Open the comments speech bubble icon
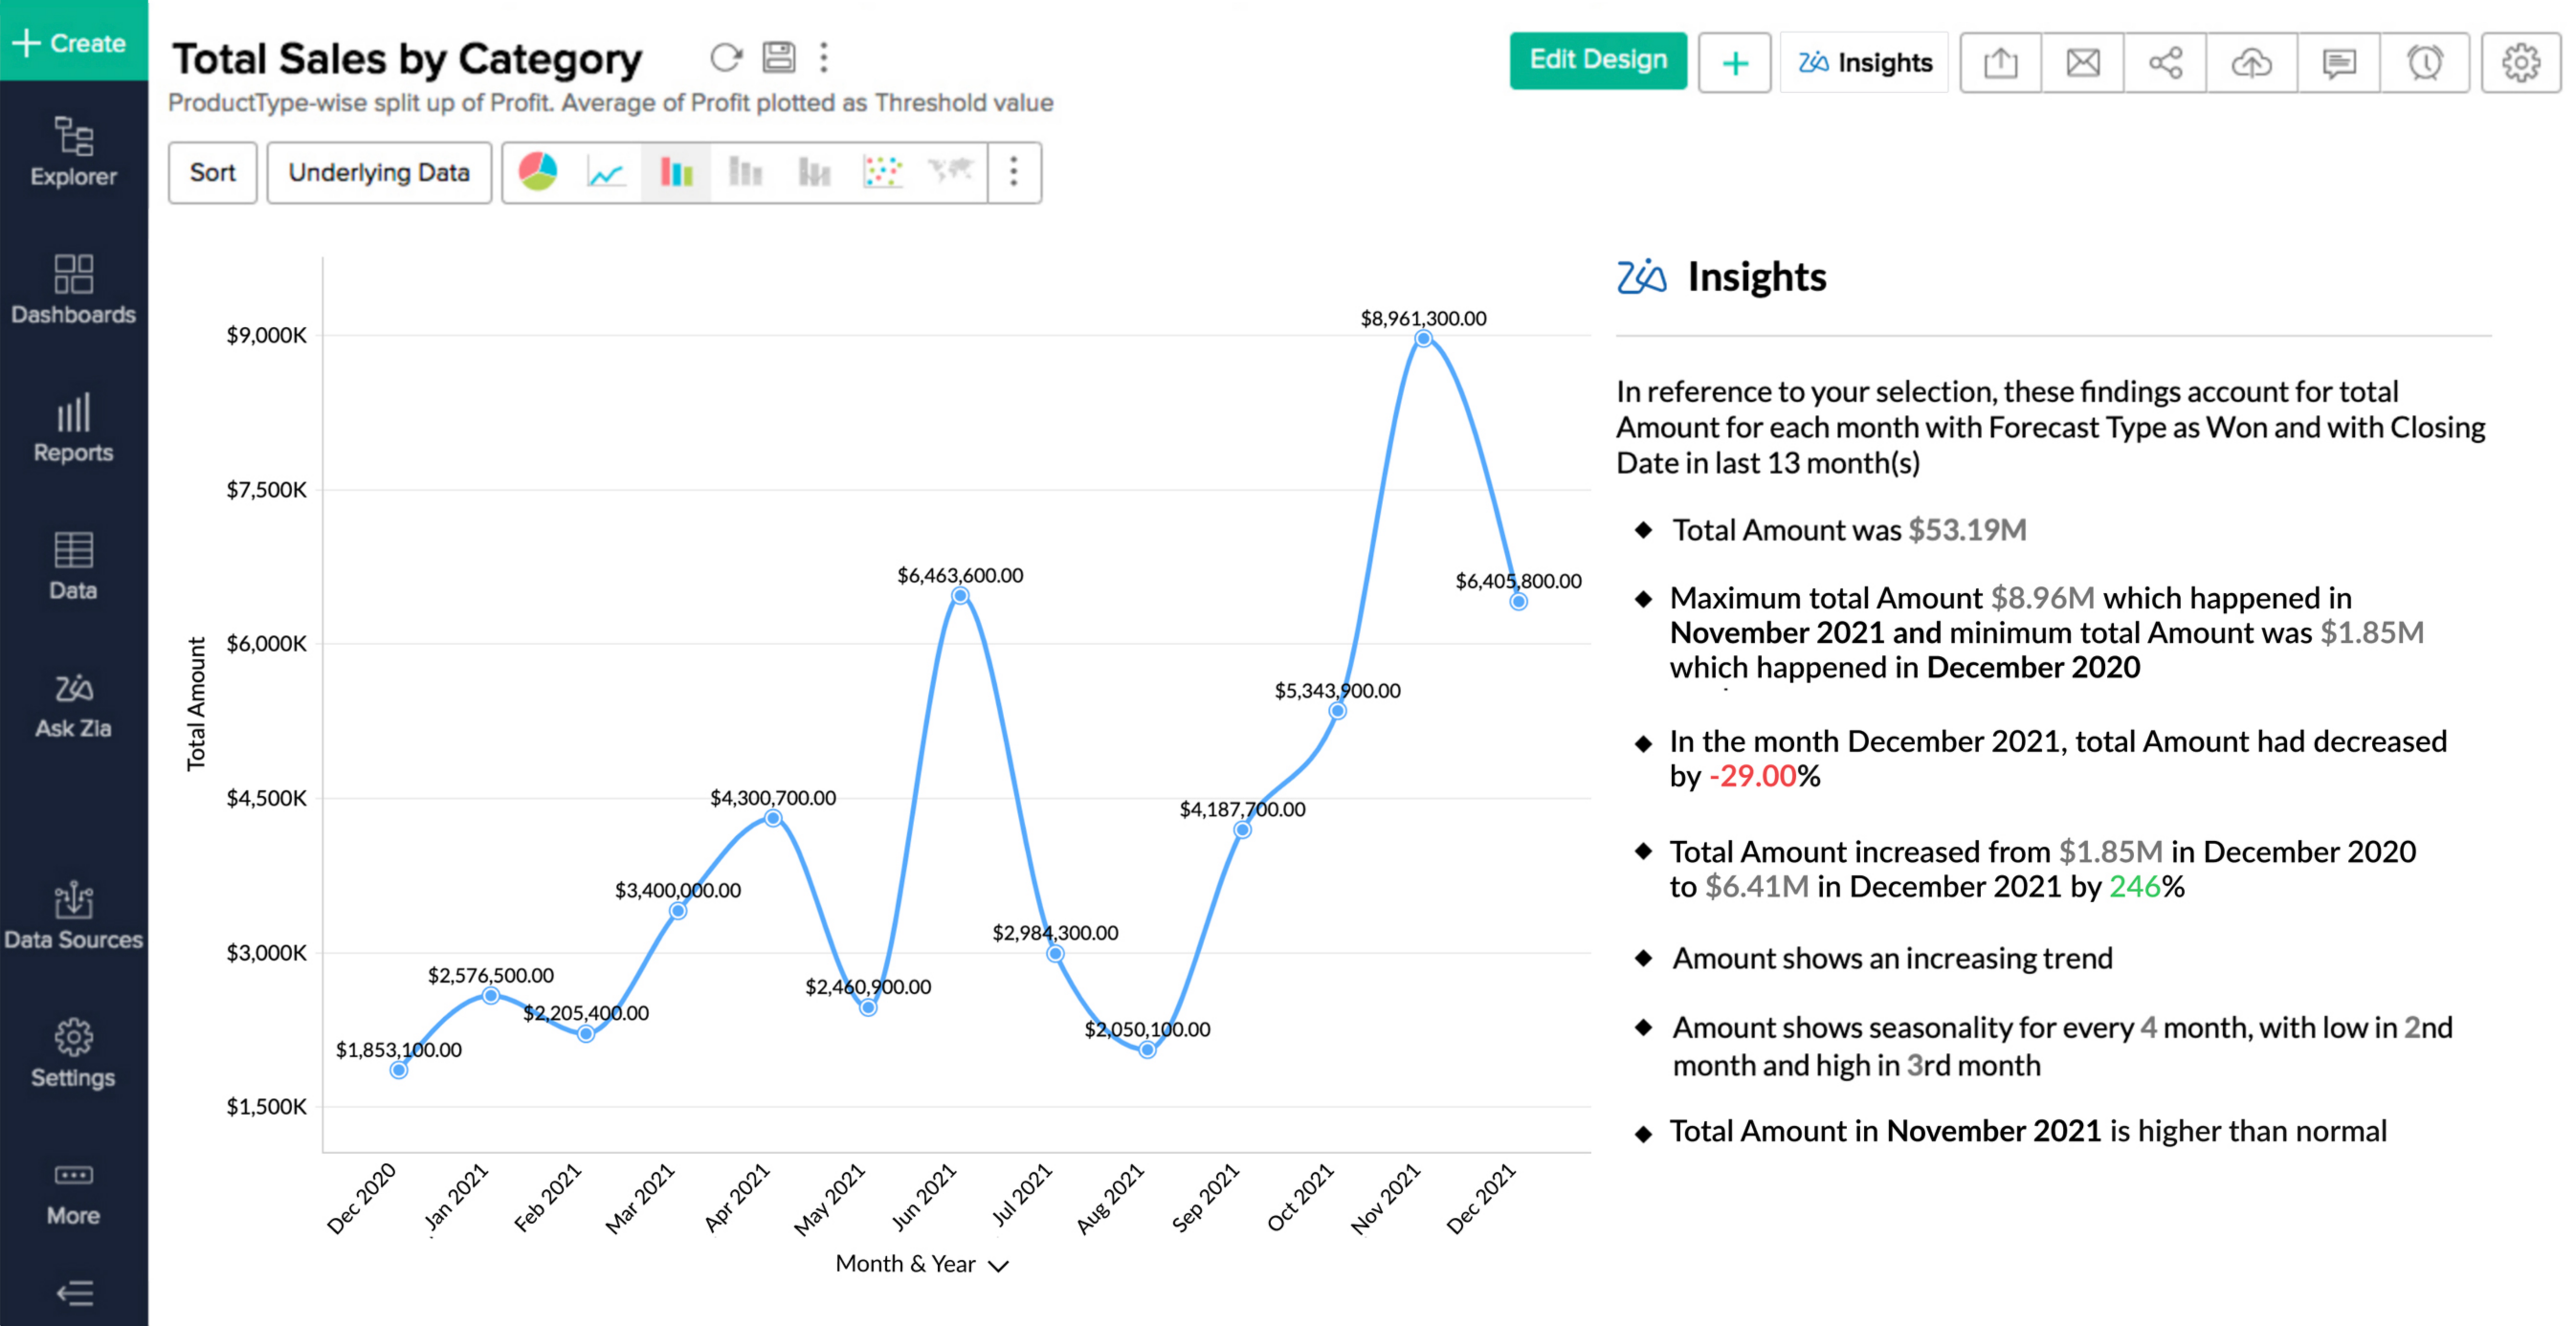The image size is (2576, 1326). (2338, 63)
